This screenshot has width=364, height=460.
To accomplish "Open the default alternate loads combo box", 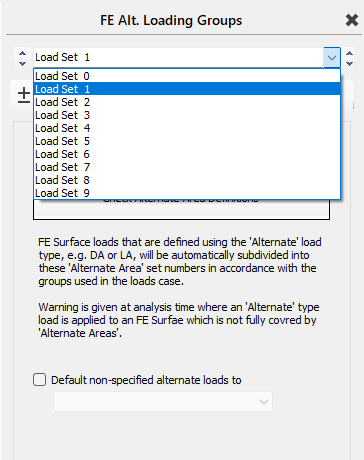I will point(163,402).
